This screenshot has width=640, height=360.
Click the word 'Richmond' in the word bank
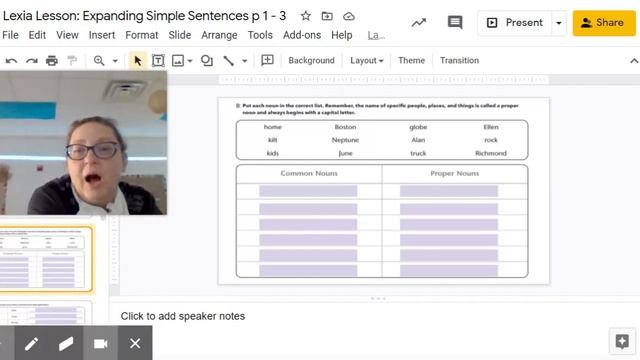click(x=491, y=153)
